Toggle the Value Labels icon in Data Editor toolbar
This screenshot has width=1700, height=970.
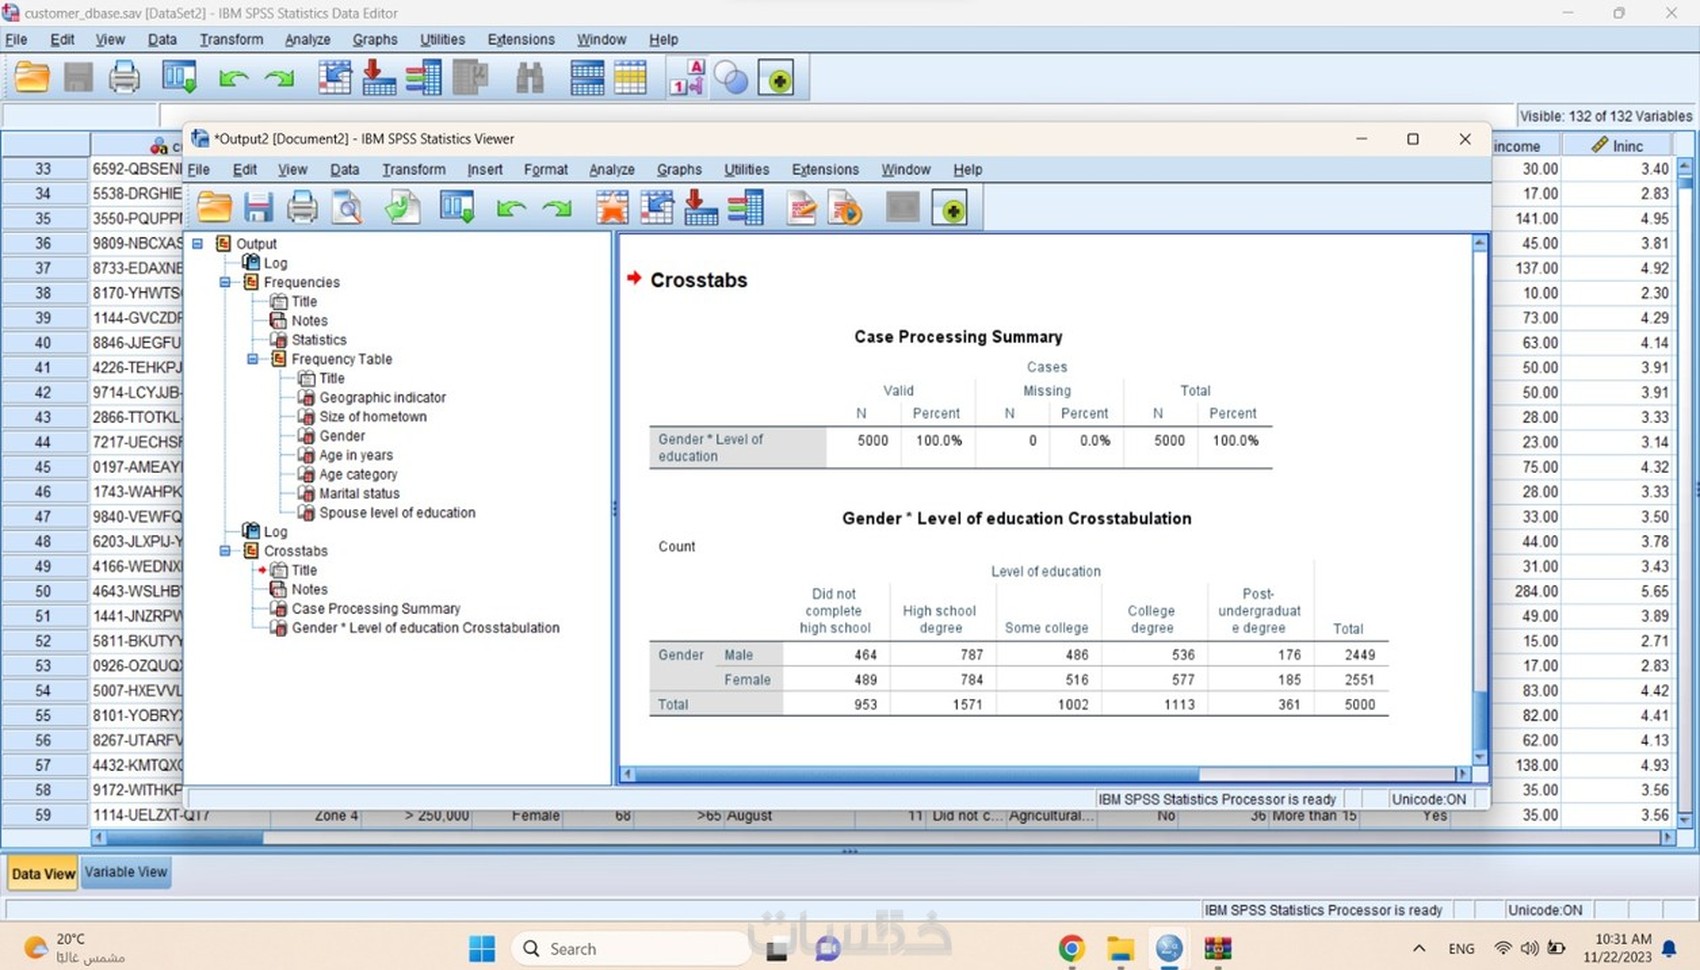click(687, 78)
